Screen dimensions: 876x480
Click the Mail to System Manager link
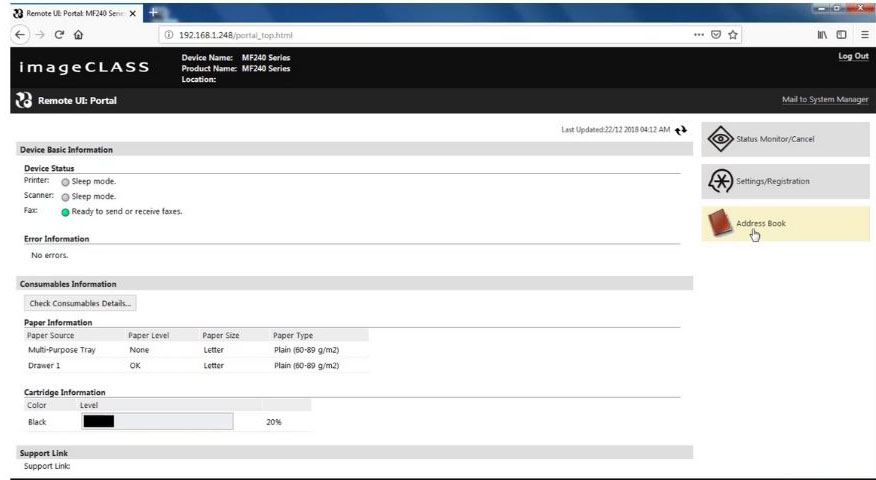click(x=824, y=100)
